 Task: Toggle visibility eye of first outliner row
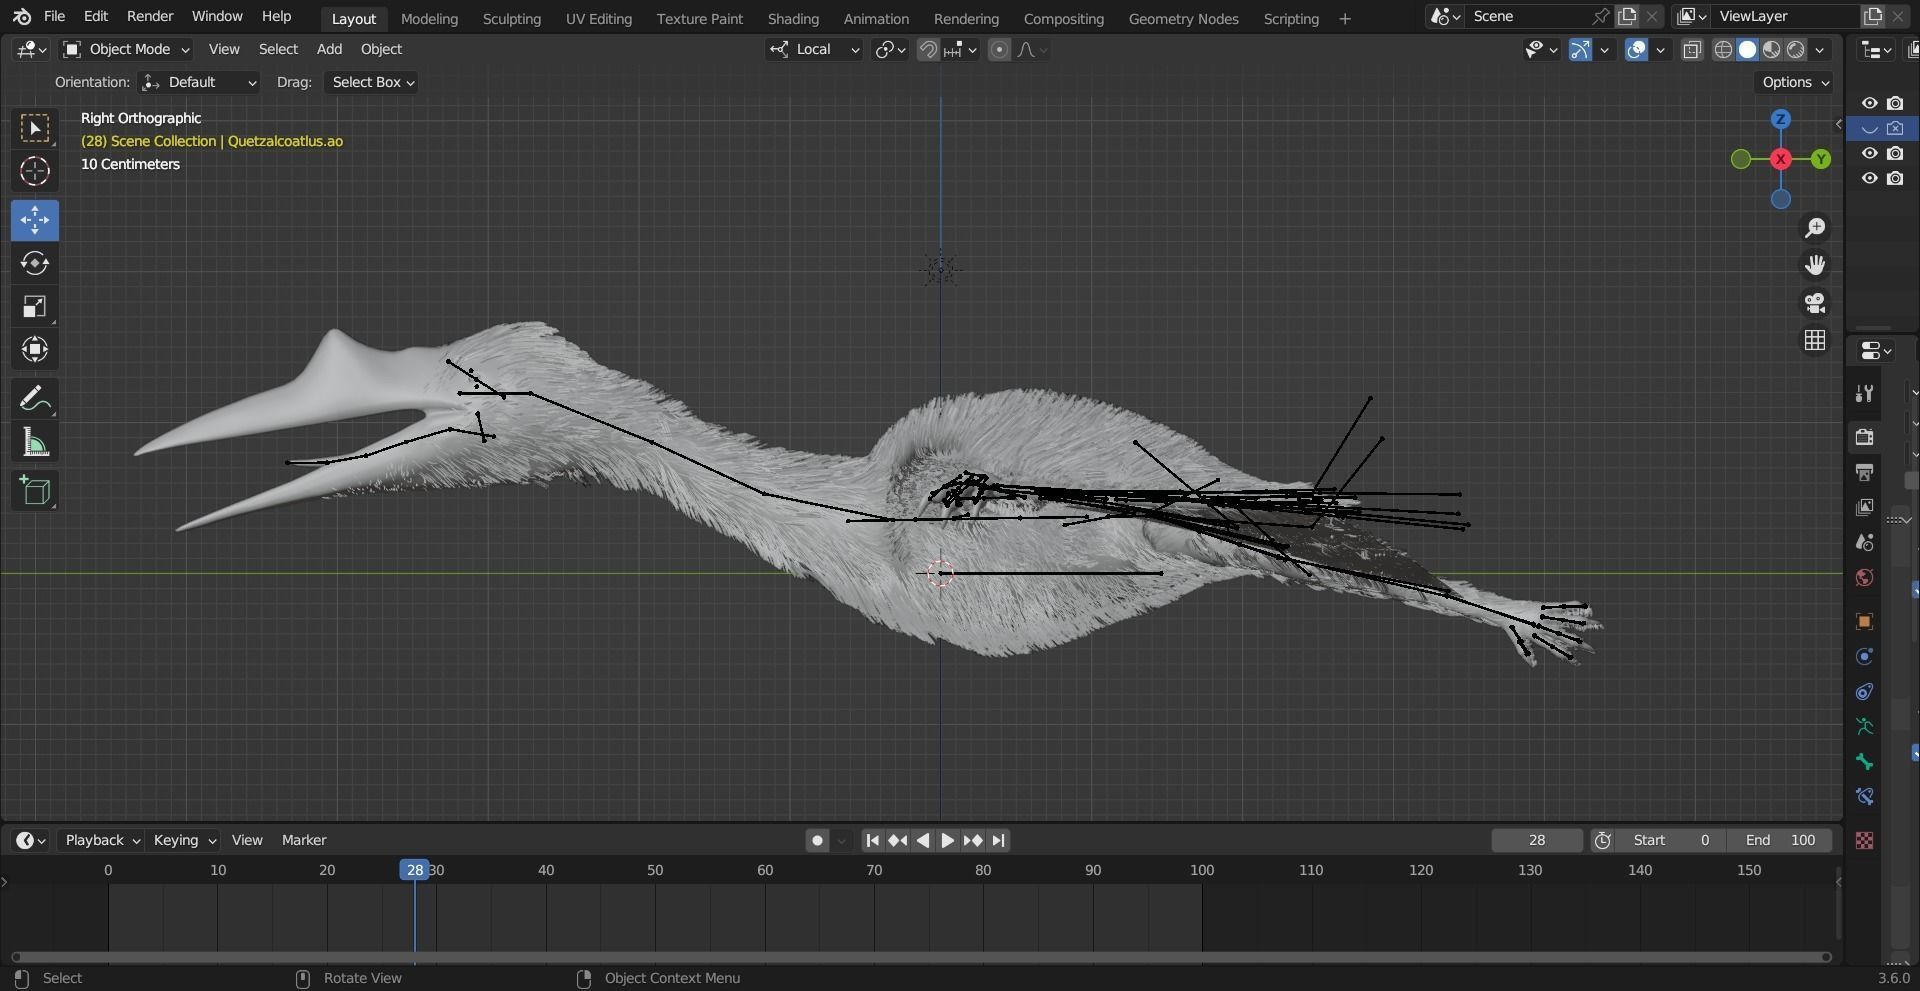point(1869,103)
